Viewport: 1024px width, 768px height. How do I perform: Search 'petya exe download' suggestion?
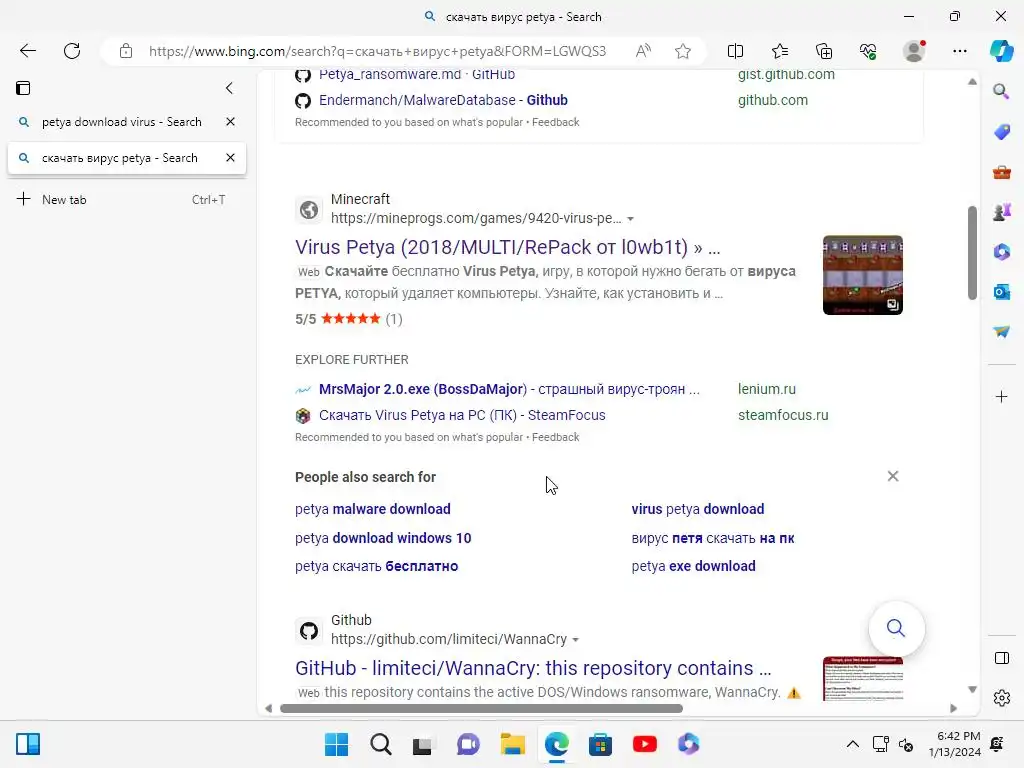693,566
